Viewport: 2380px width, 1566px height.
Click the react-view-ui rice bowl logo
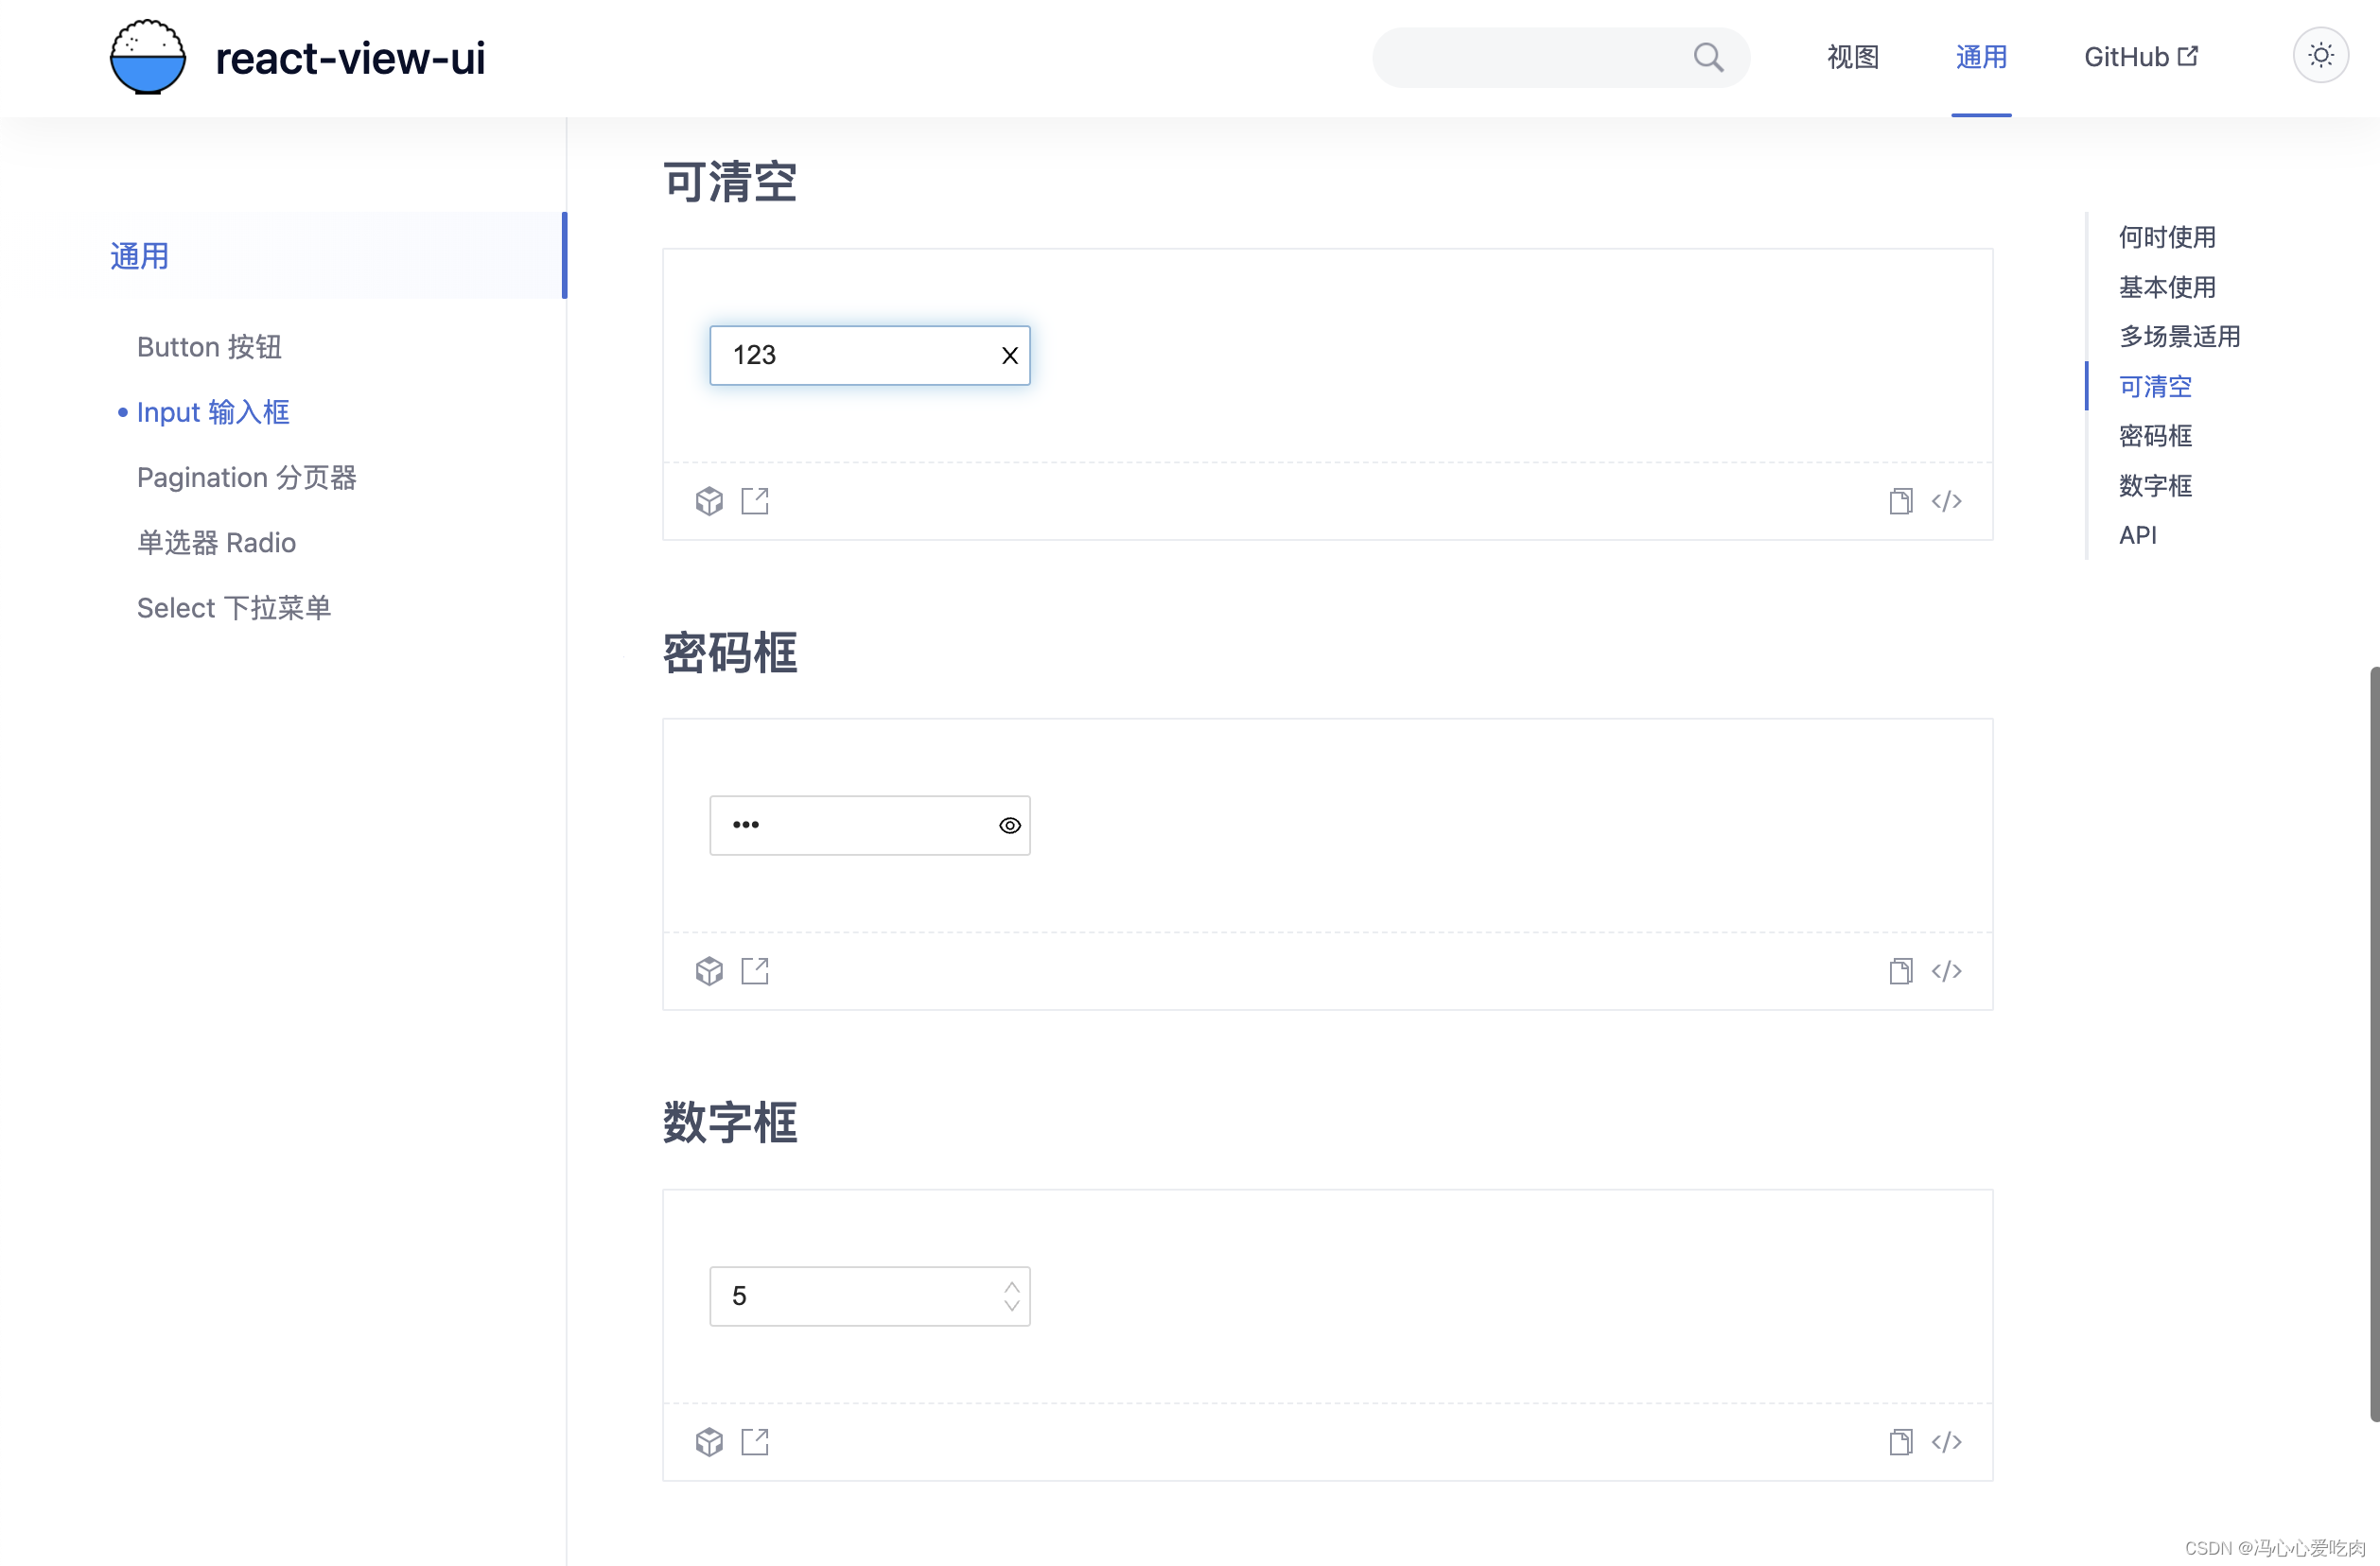click(x=147, y=56)
